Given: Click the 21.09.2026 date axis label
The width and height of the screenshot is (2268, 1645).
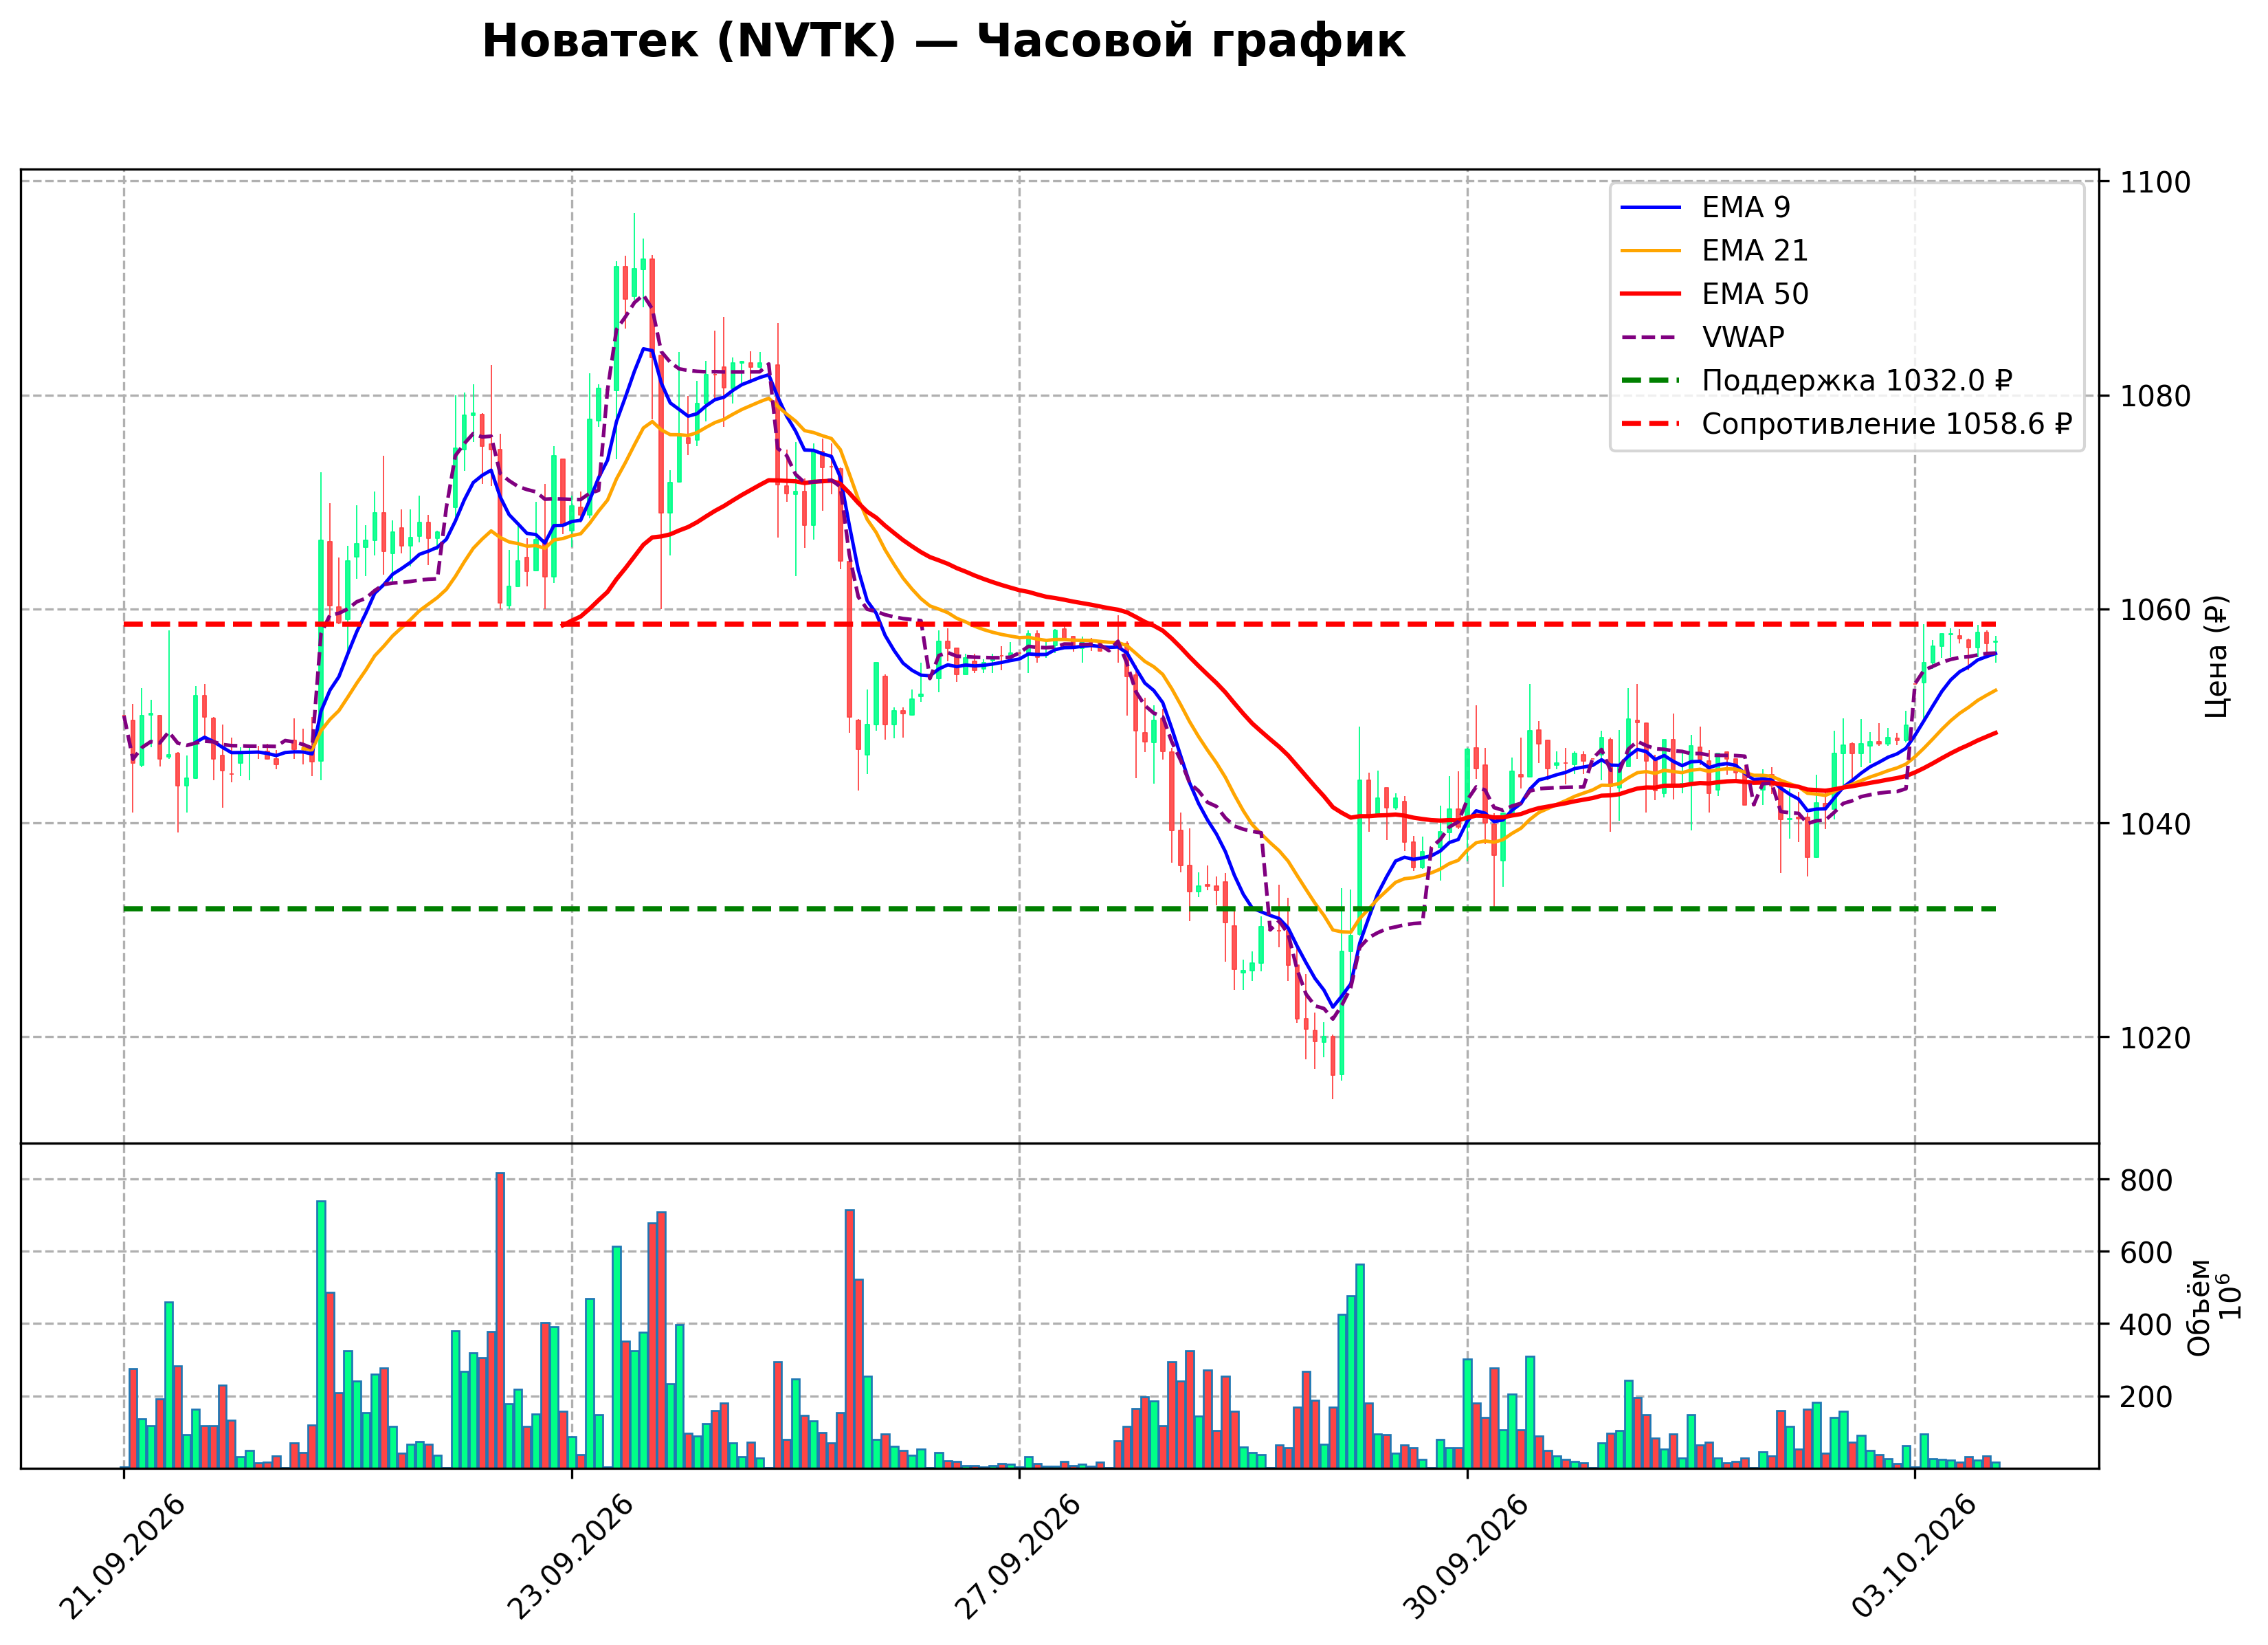Looking at the screenshot, I should pyautogui.click(x=122, y=1557).
